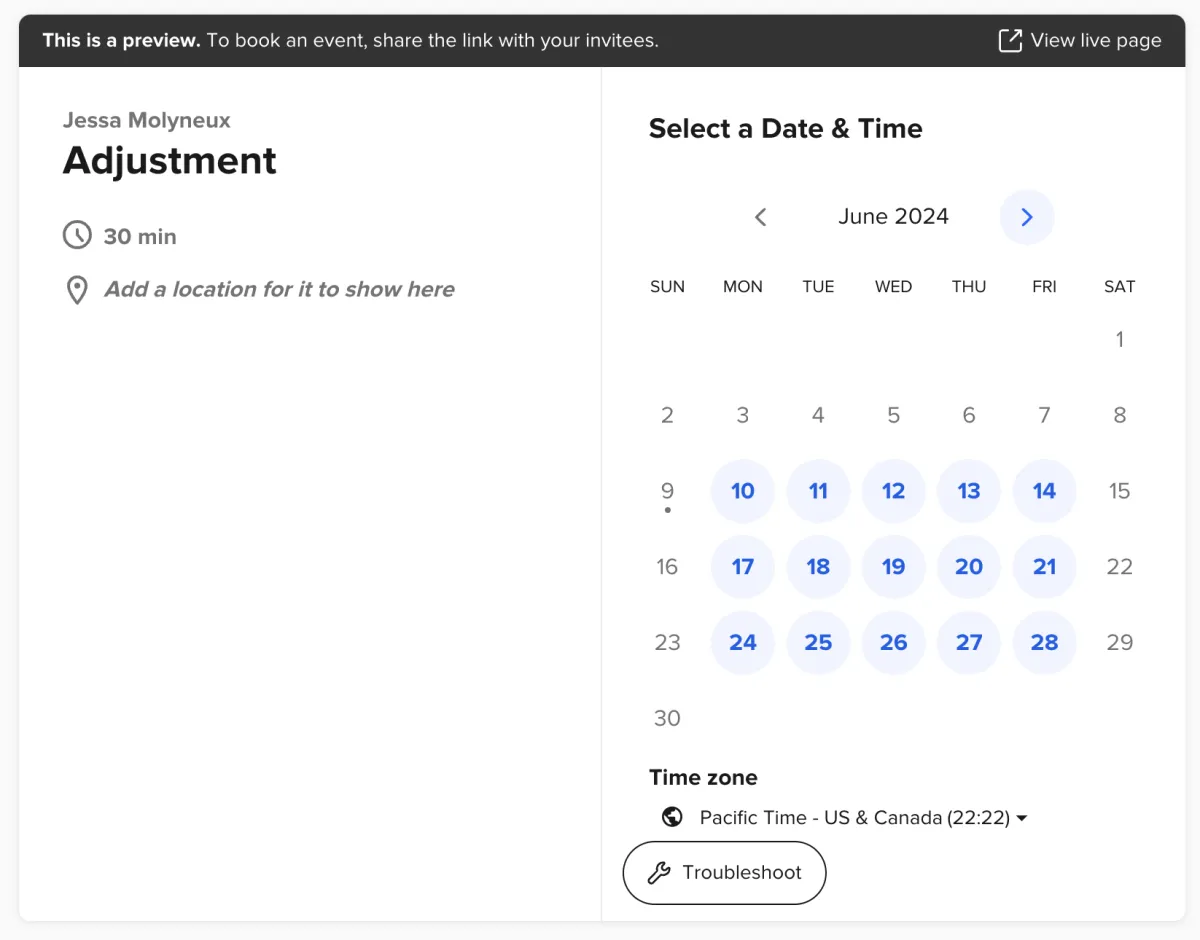
Task: Choose June 13 on the calendar
Action: point(969,491)
